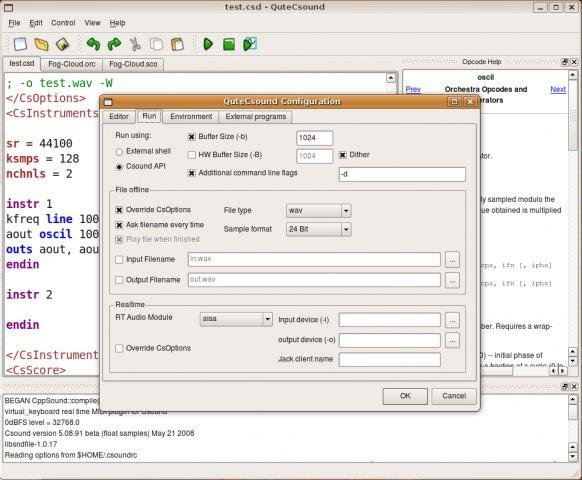582x480 pixels.
Task: Enable the HW Buffer Size (-B) checkbox
Action: pyautogui.click(x=192, y=155)
